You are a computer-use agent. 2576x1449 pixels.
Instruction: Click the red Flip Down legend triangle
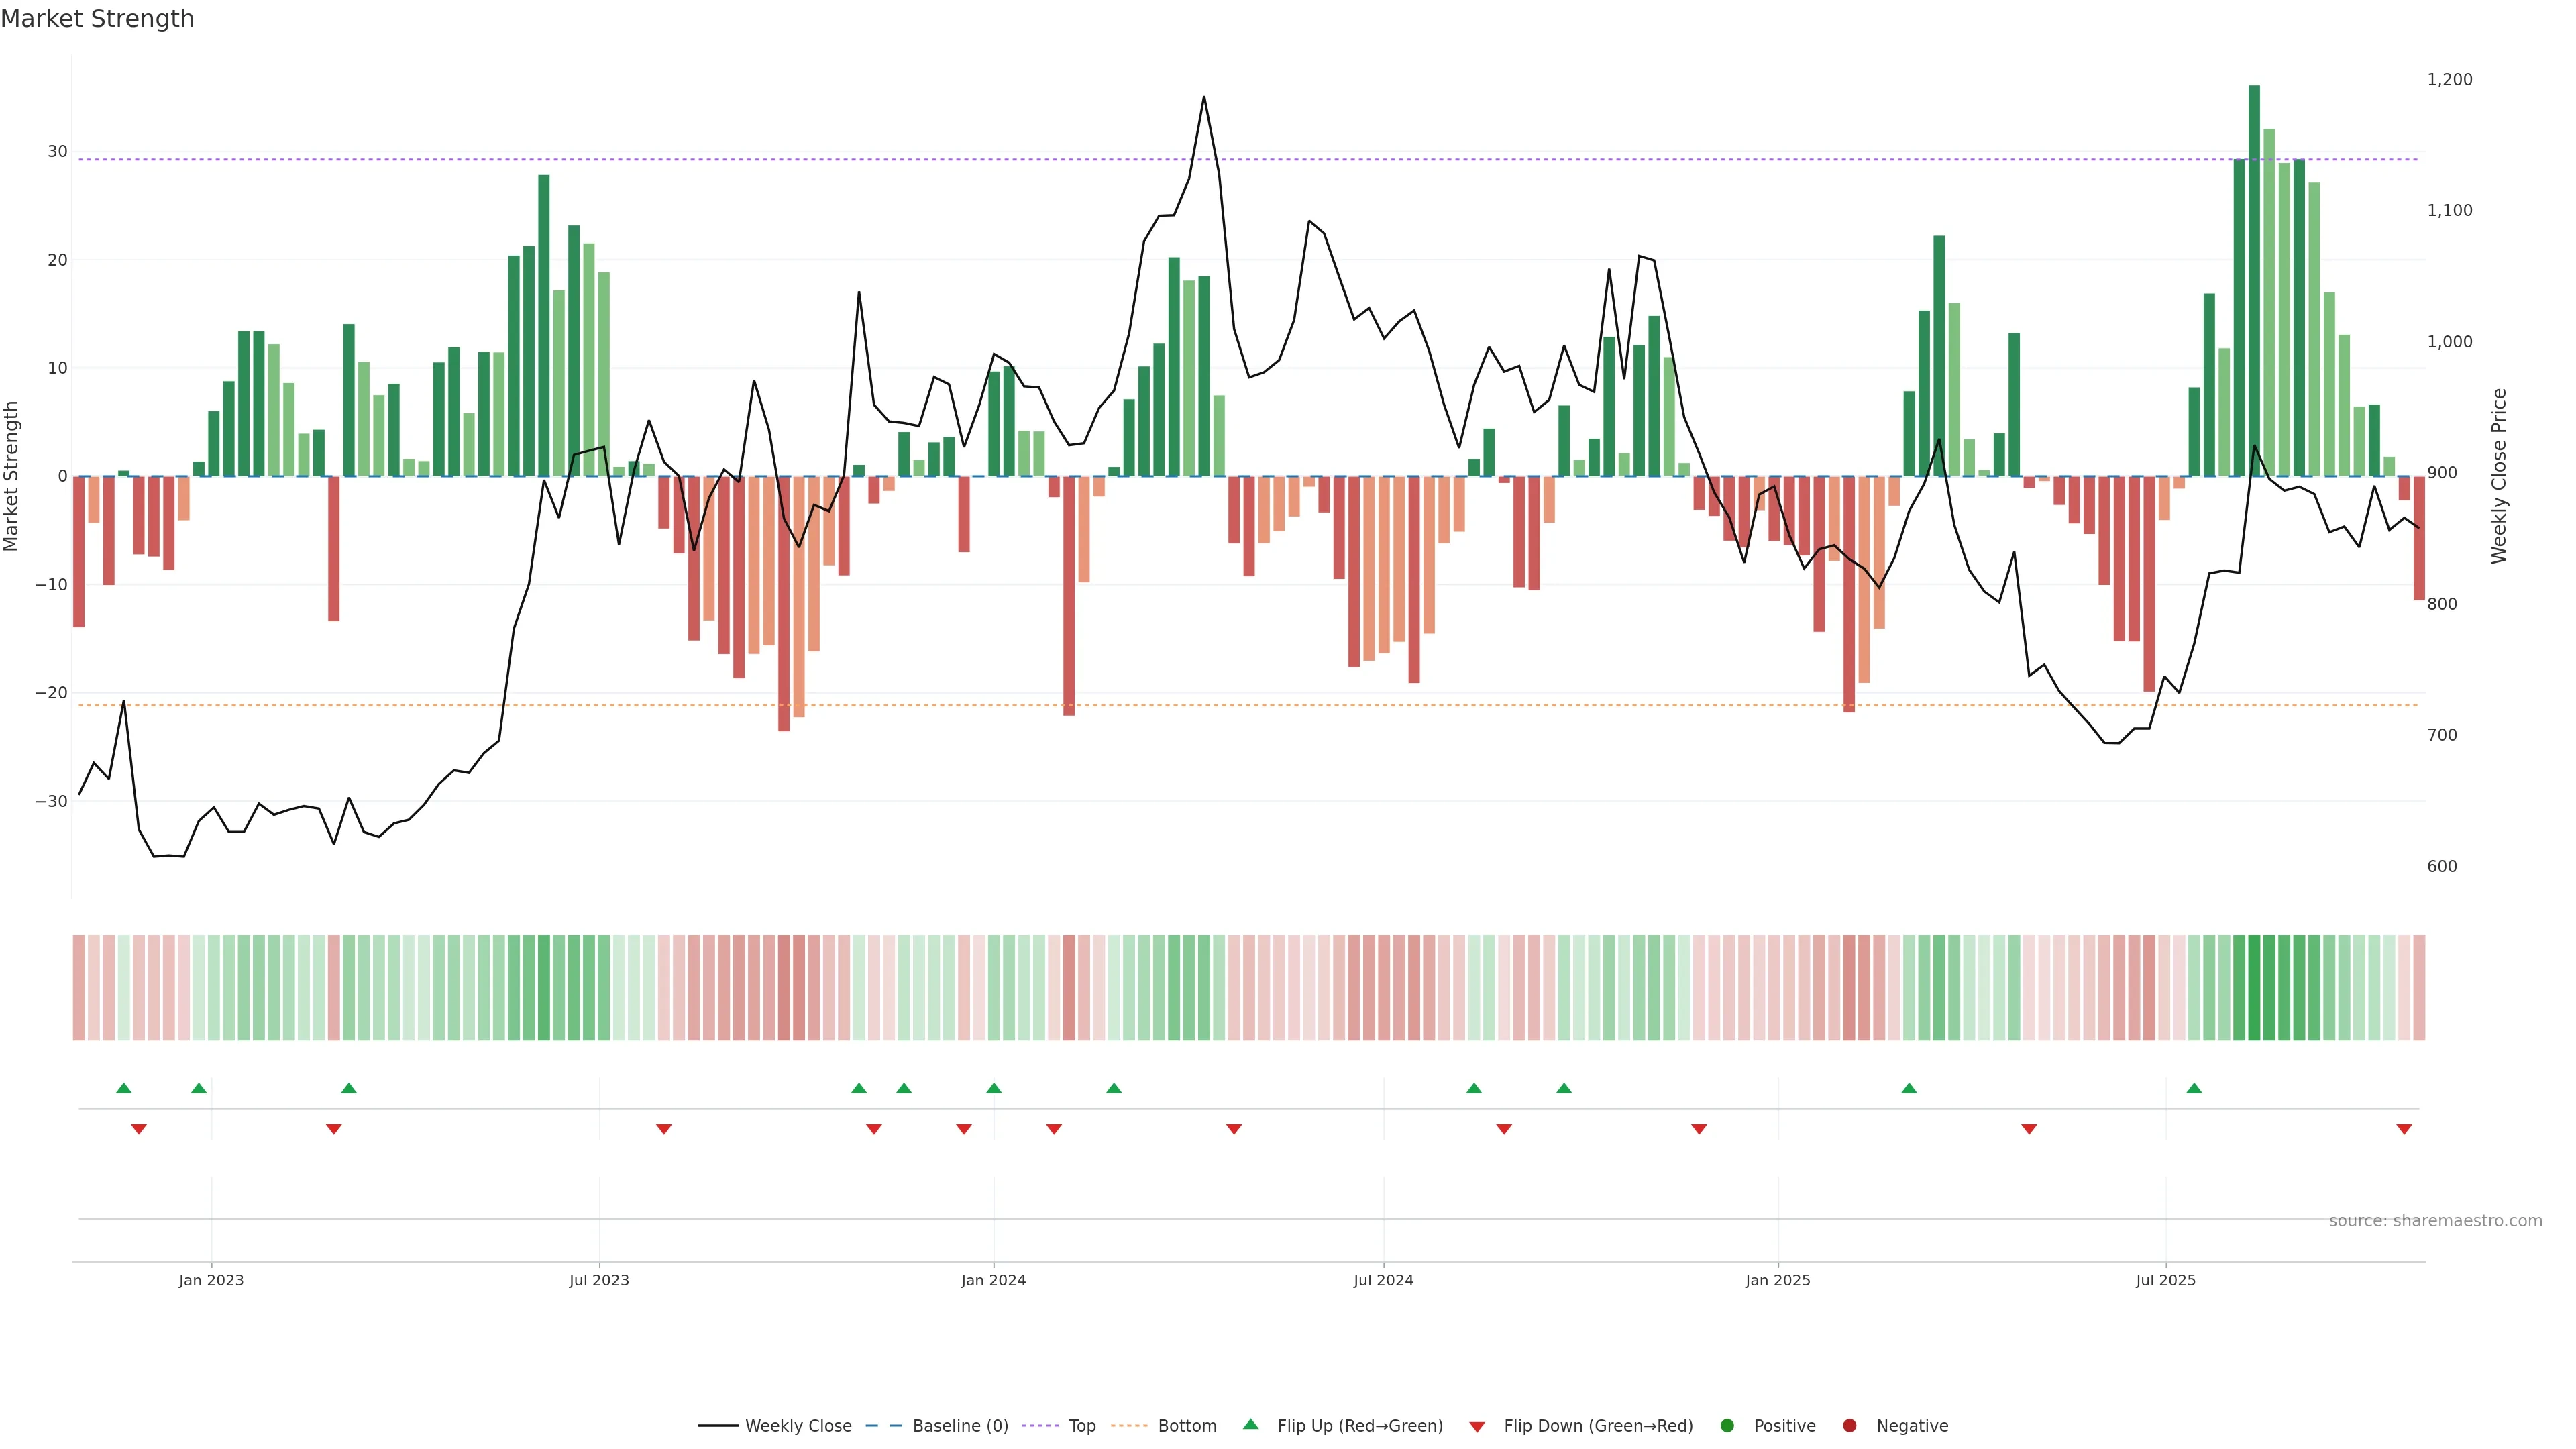[x=1477, y=1427]
